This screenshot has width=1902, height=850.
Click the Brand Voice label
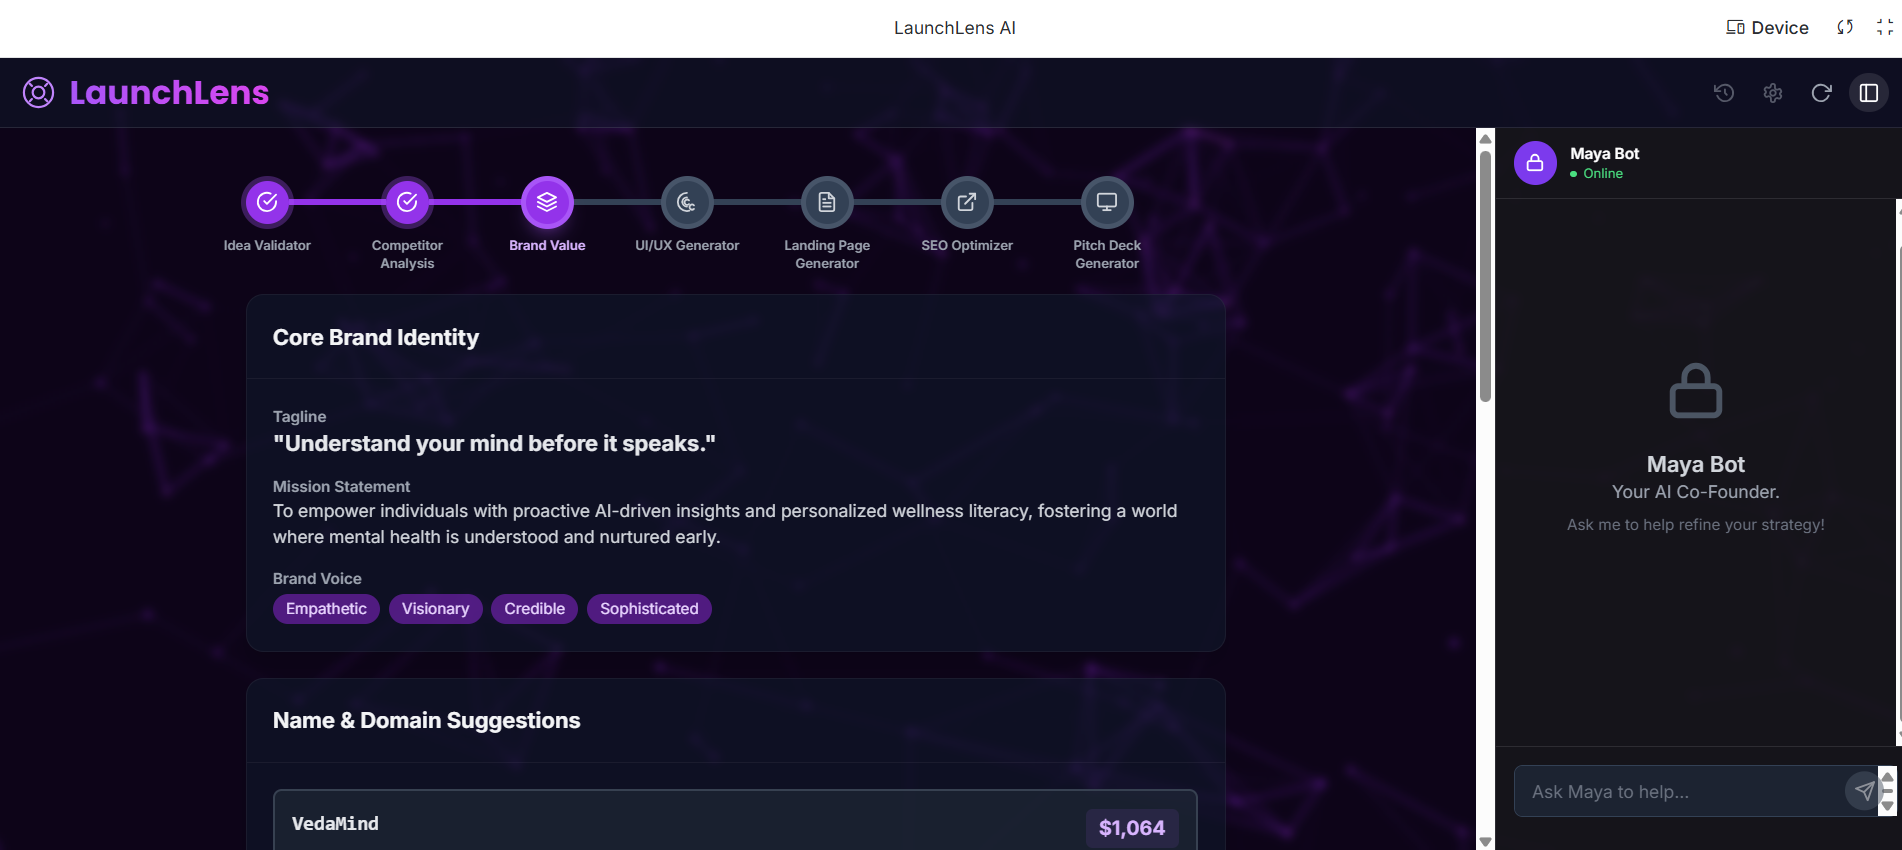click(x=317, y=579)
